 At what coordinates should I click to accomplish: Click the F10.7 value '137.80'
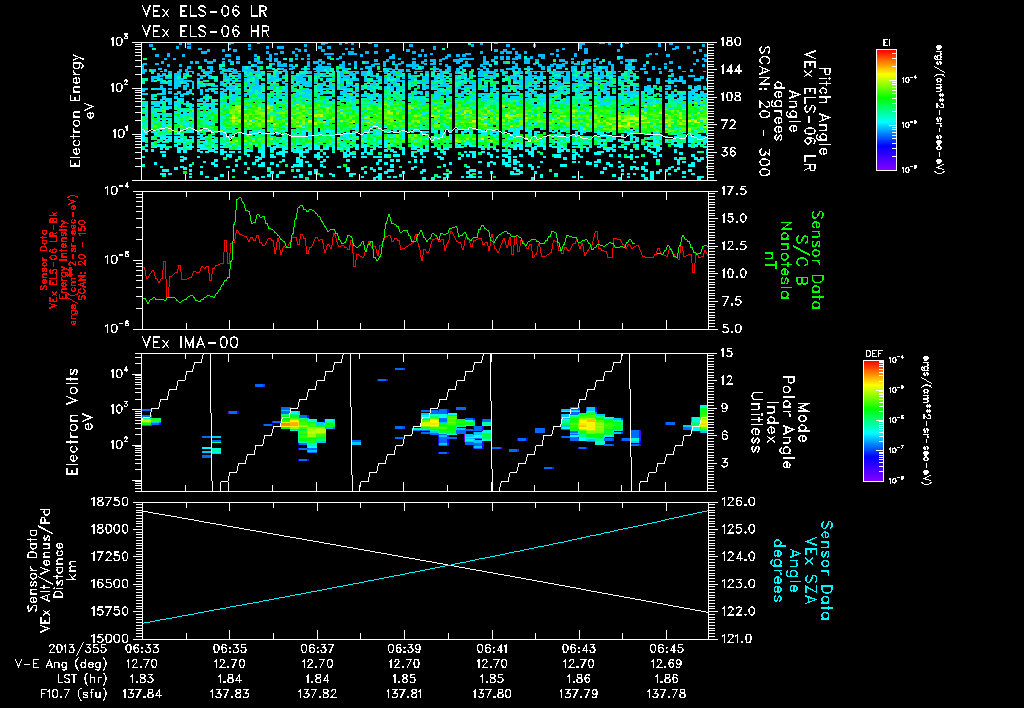pyautogui.click(x=492, y=694)
